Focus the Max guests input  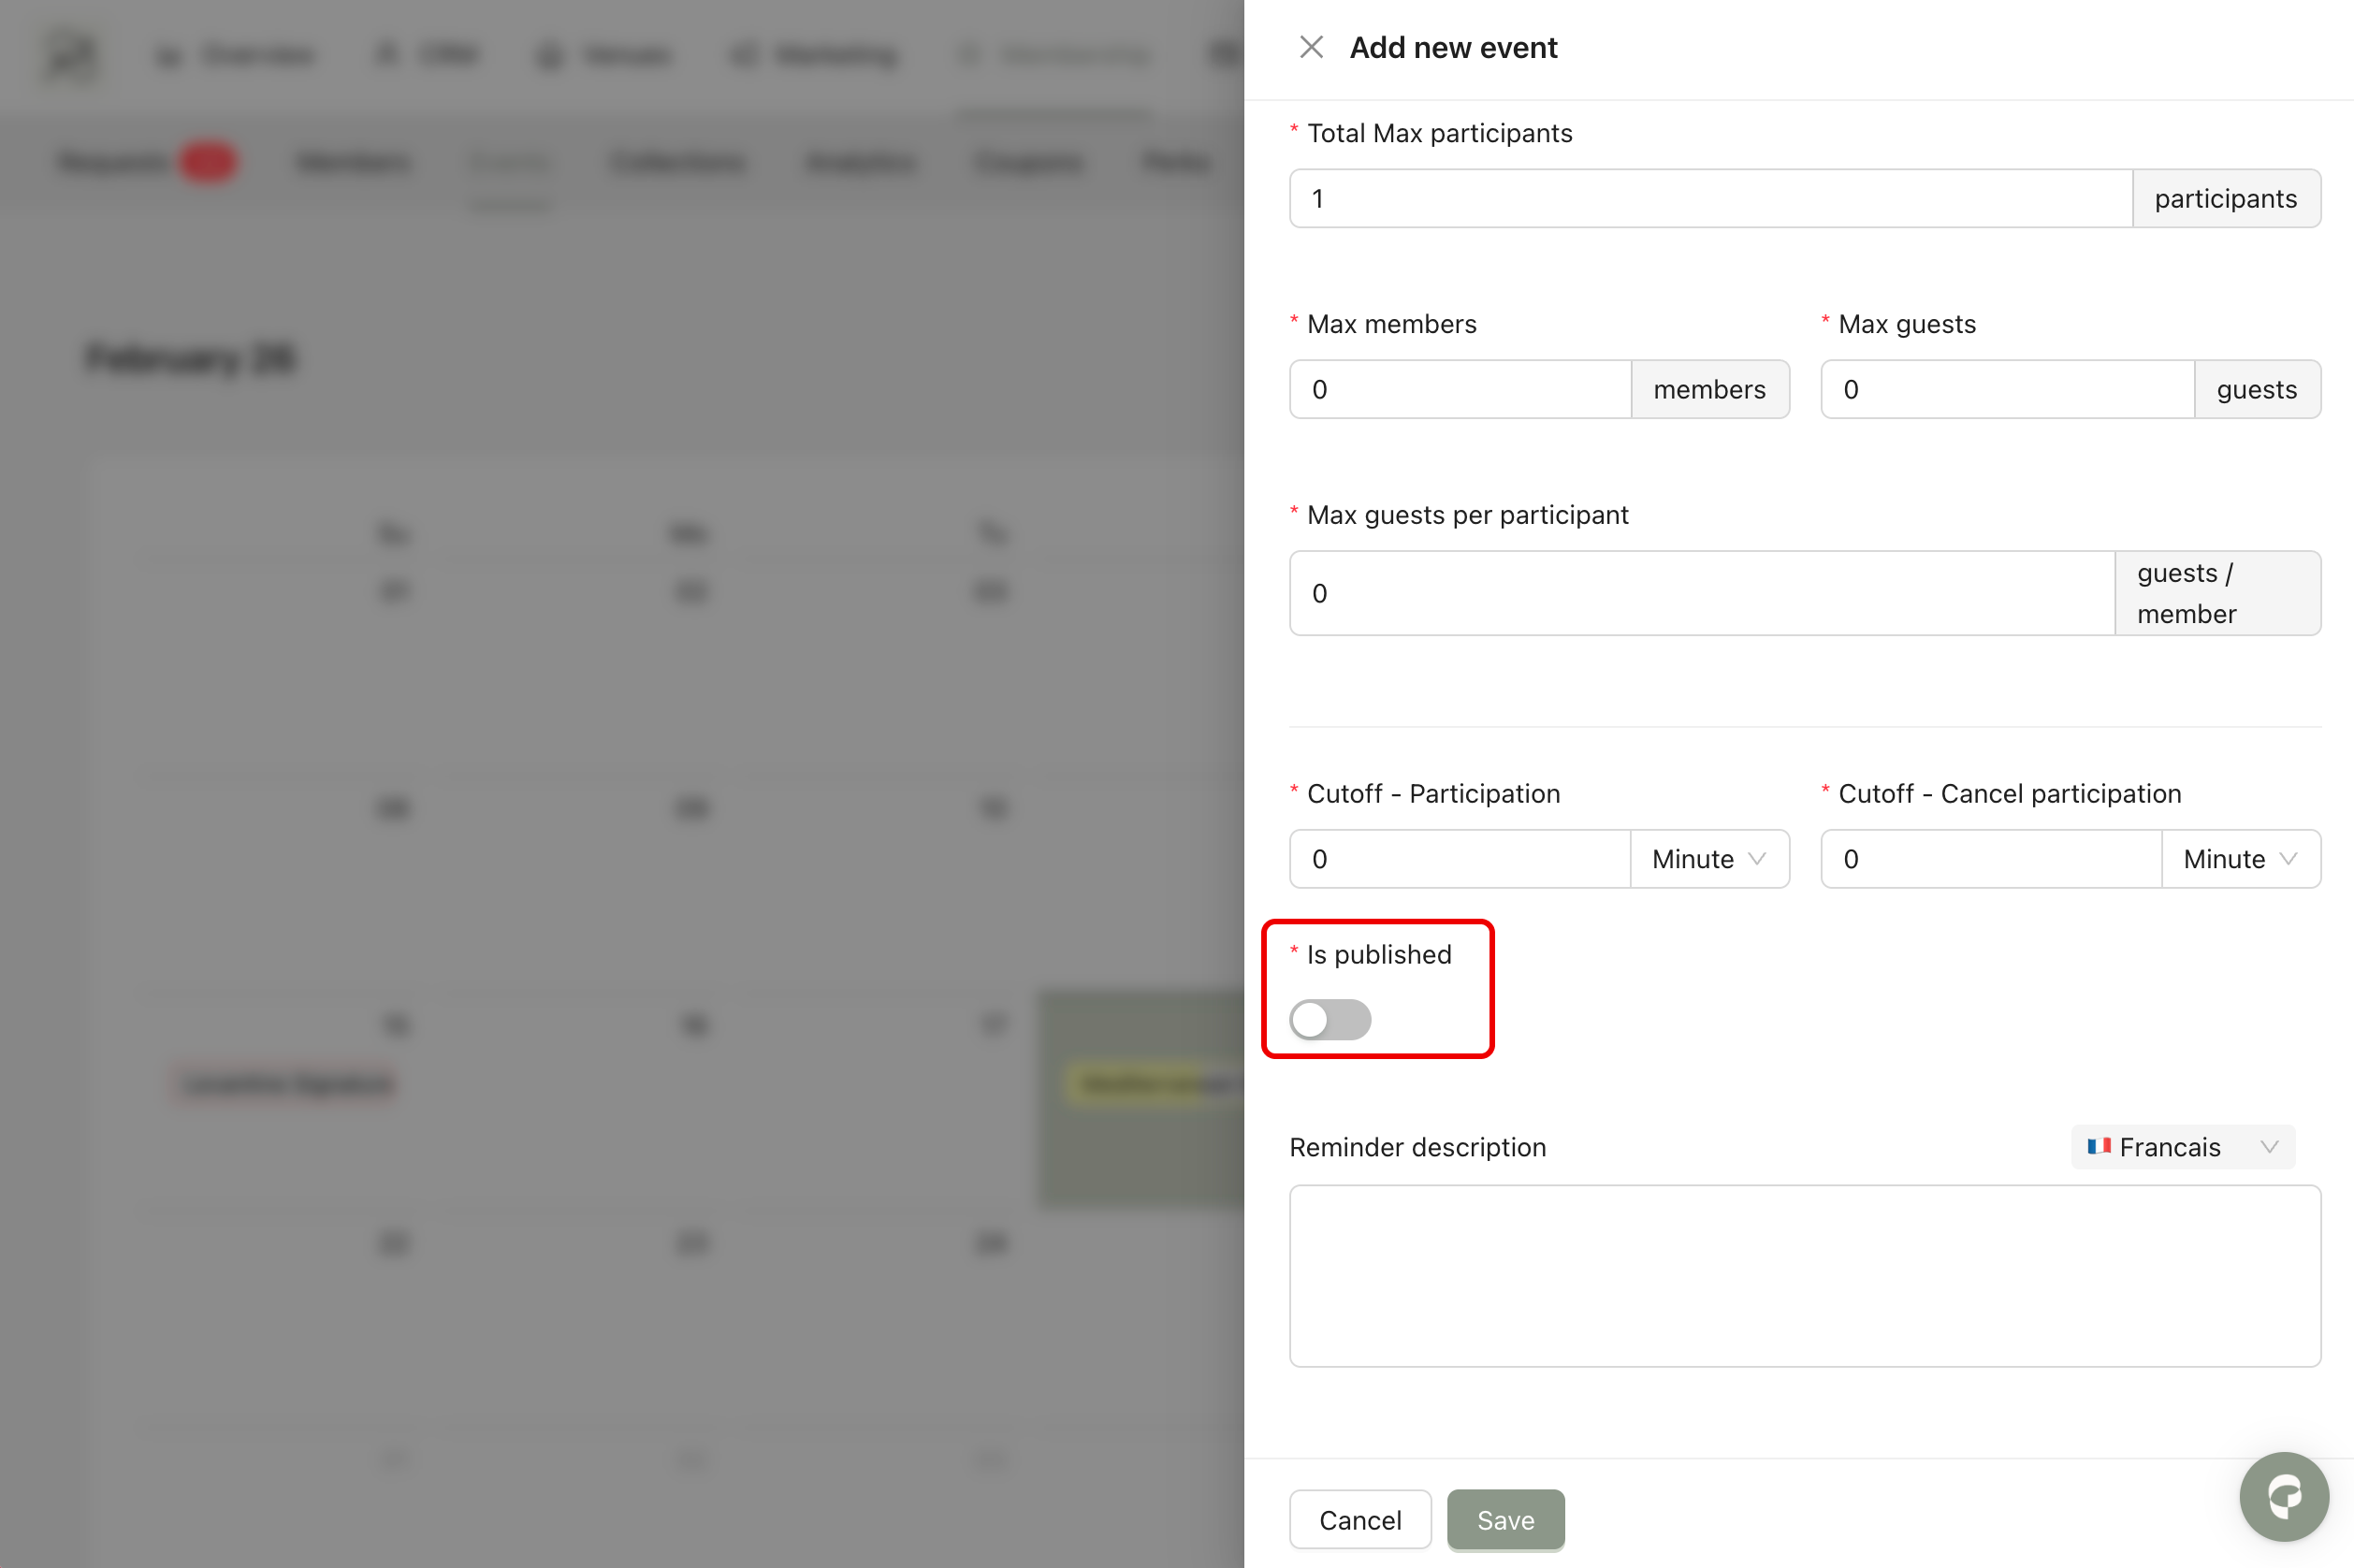[2006, 390]
